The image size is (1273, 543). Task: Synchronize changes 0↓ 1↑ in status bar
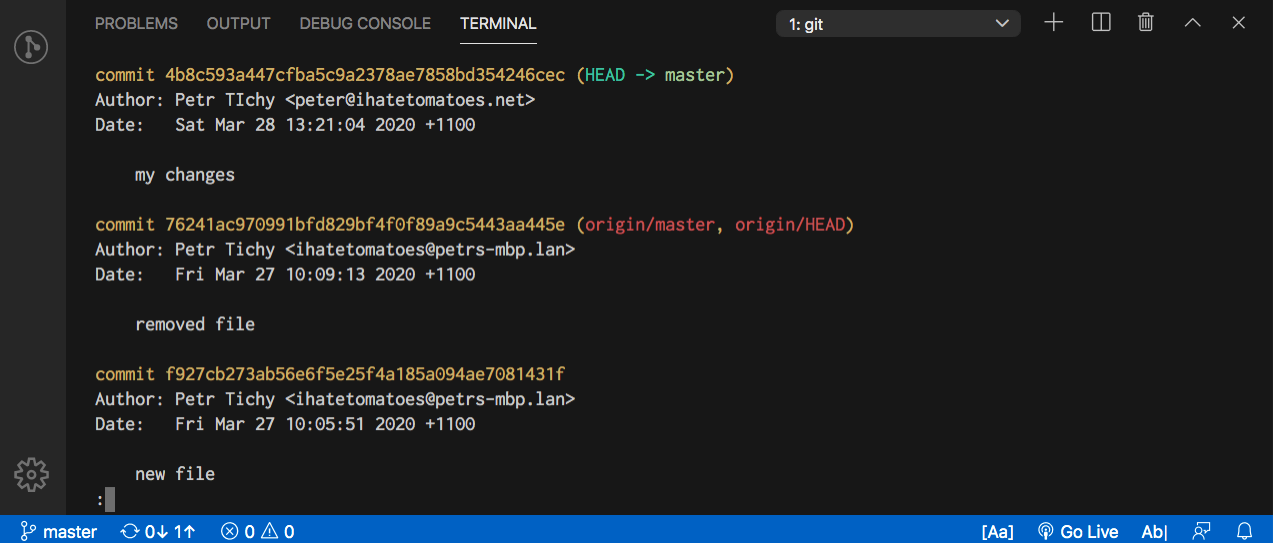point(158,531)
